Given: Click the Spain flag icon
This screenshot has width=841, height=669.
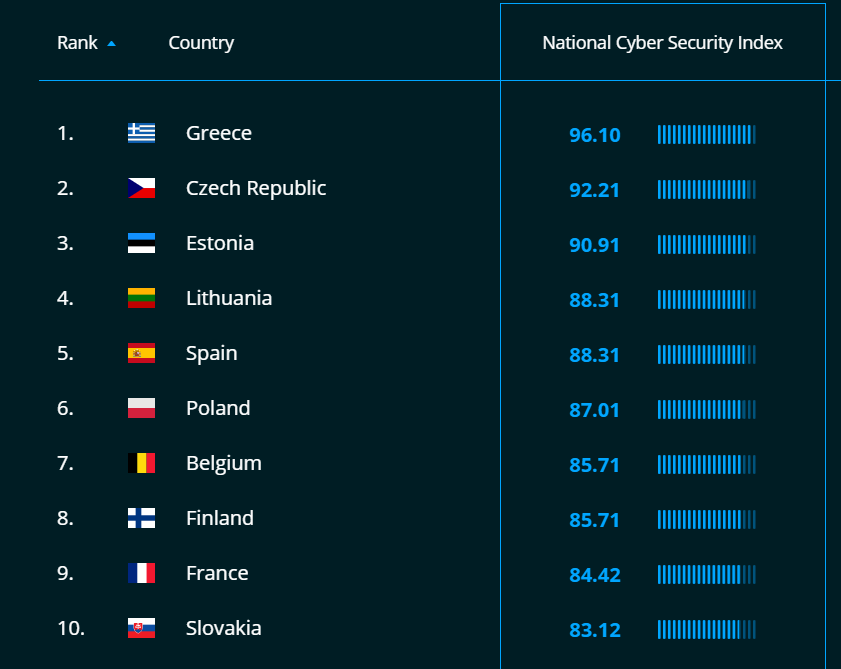Looking at the screenshot, I should pos(141,353).
